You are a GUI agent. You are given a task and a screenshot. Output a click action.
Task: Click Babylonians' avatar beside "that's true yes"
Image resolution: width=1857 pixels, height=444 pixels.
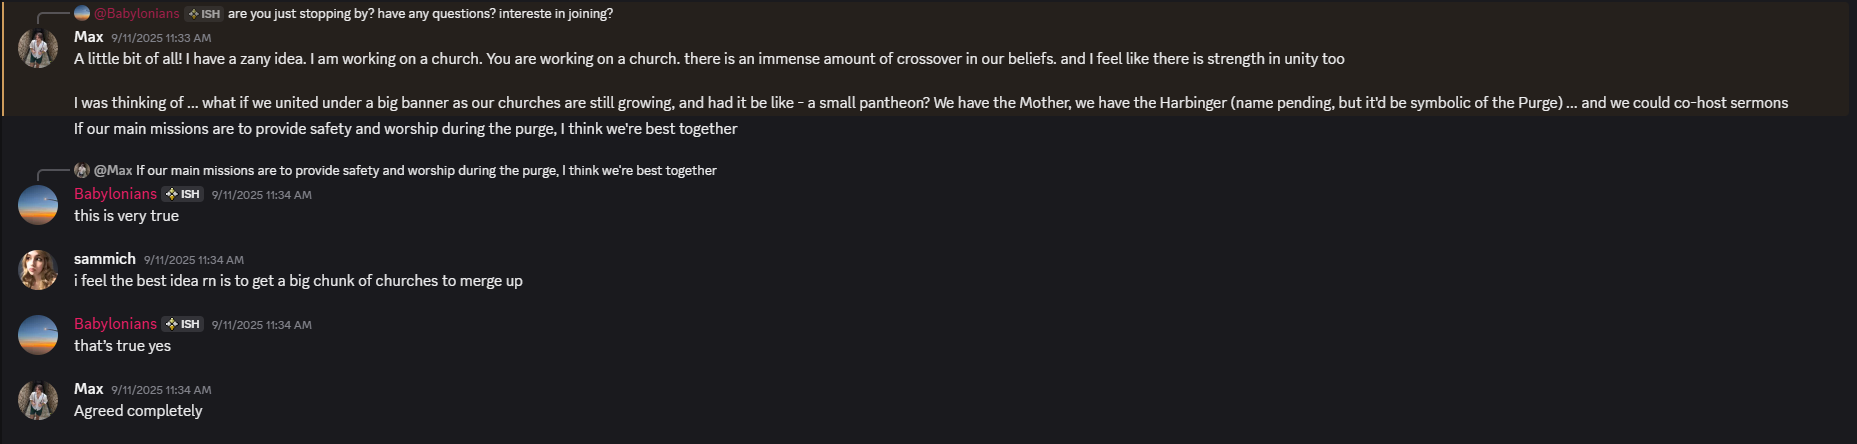pyautogui.click(x=38, y=335)
